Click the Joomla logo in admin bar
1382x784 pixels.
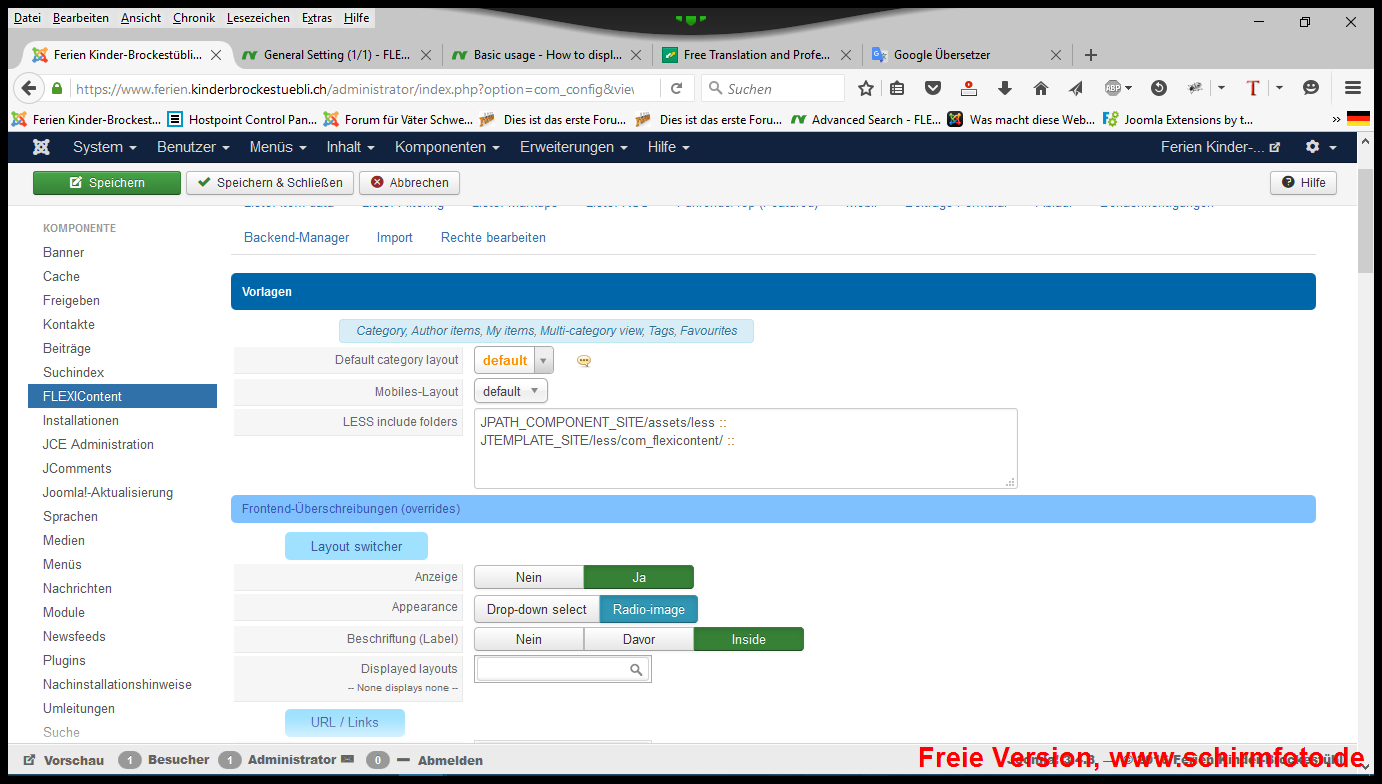pyautogui.click(x=41, y=147)
